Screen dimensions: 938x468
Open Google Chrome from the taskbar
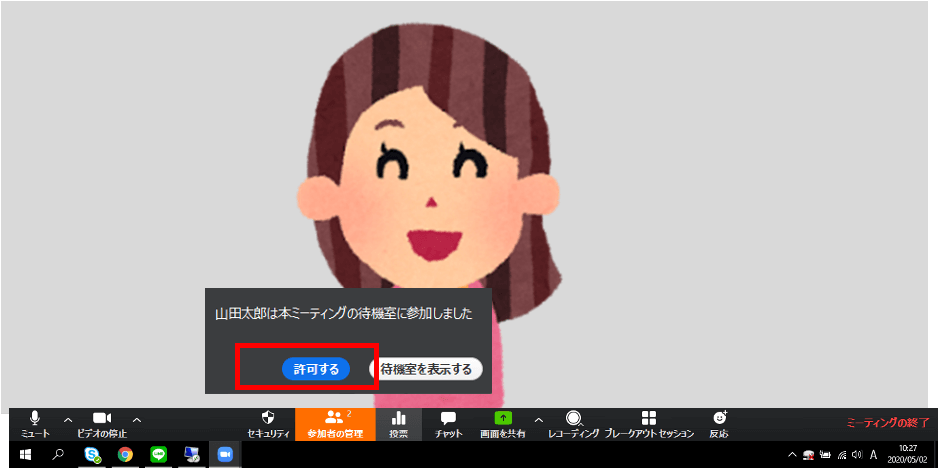(125, 454)
